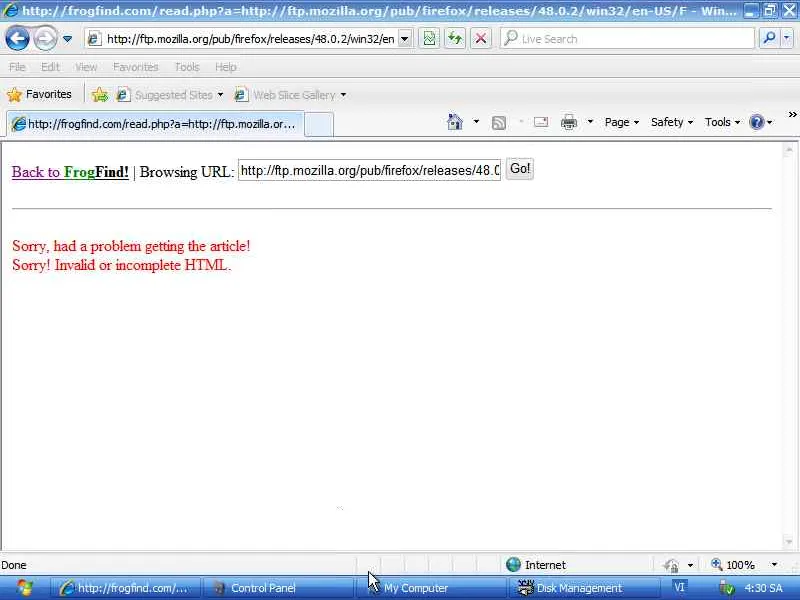Click the Search magnifier button

(769, 38)
